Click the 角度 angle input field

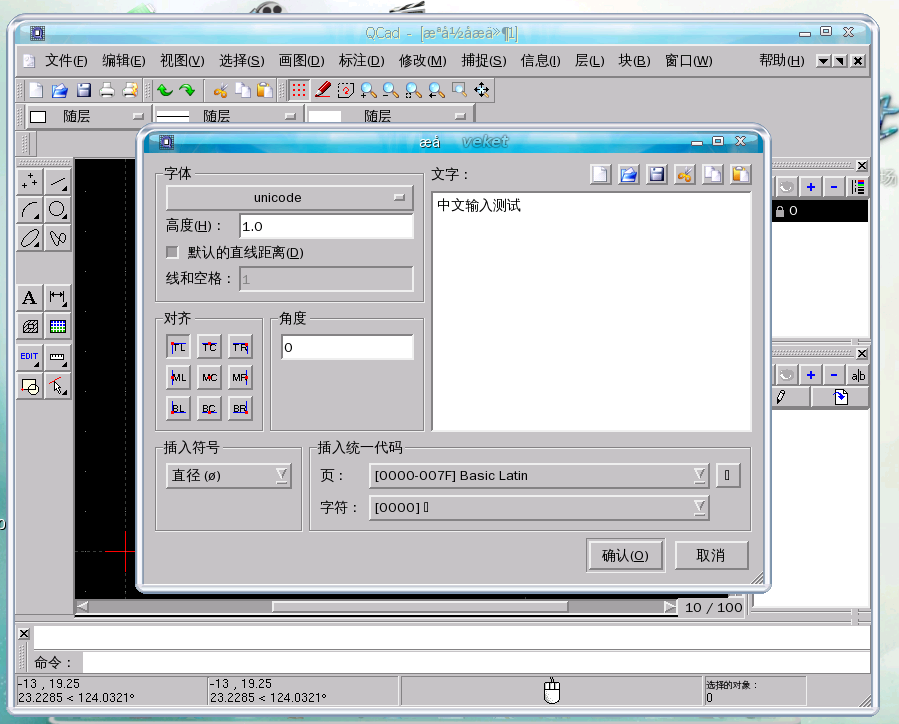click(347, 347)
